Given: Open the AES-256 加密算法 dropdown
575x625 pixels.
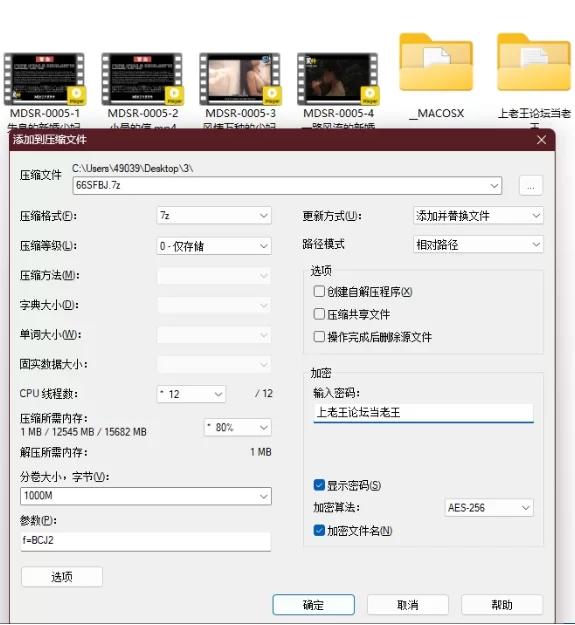Looking at the screenshot, I should 489,508.
